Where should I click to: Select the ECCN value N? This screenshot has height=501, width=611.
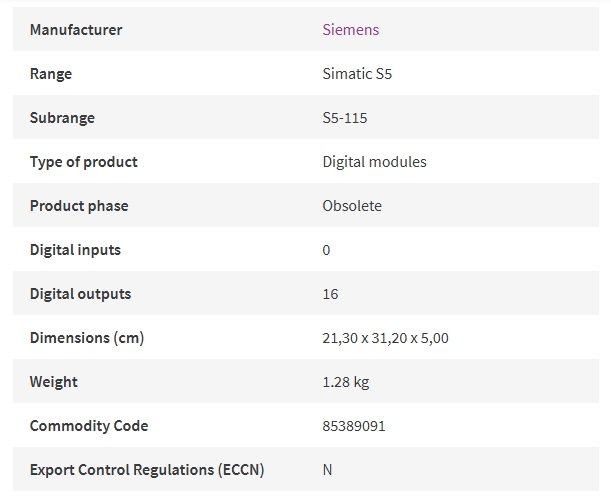coord(327,470)
